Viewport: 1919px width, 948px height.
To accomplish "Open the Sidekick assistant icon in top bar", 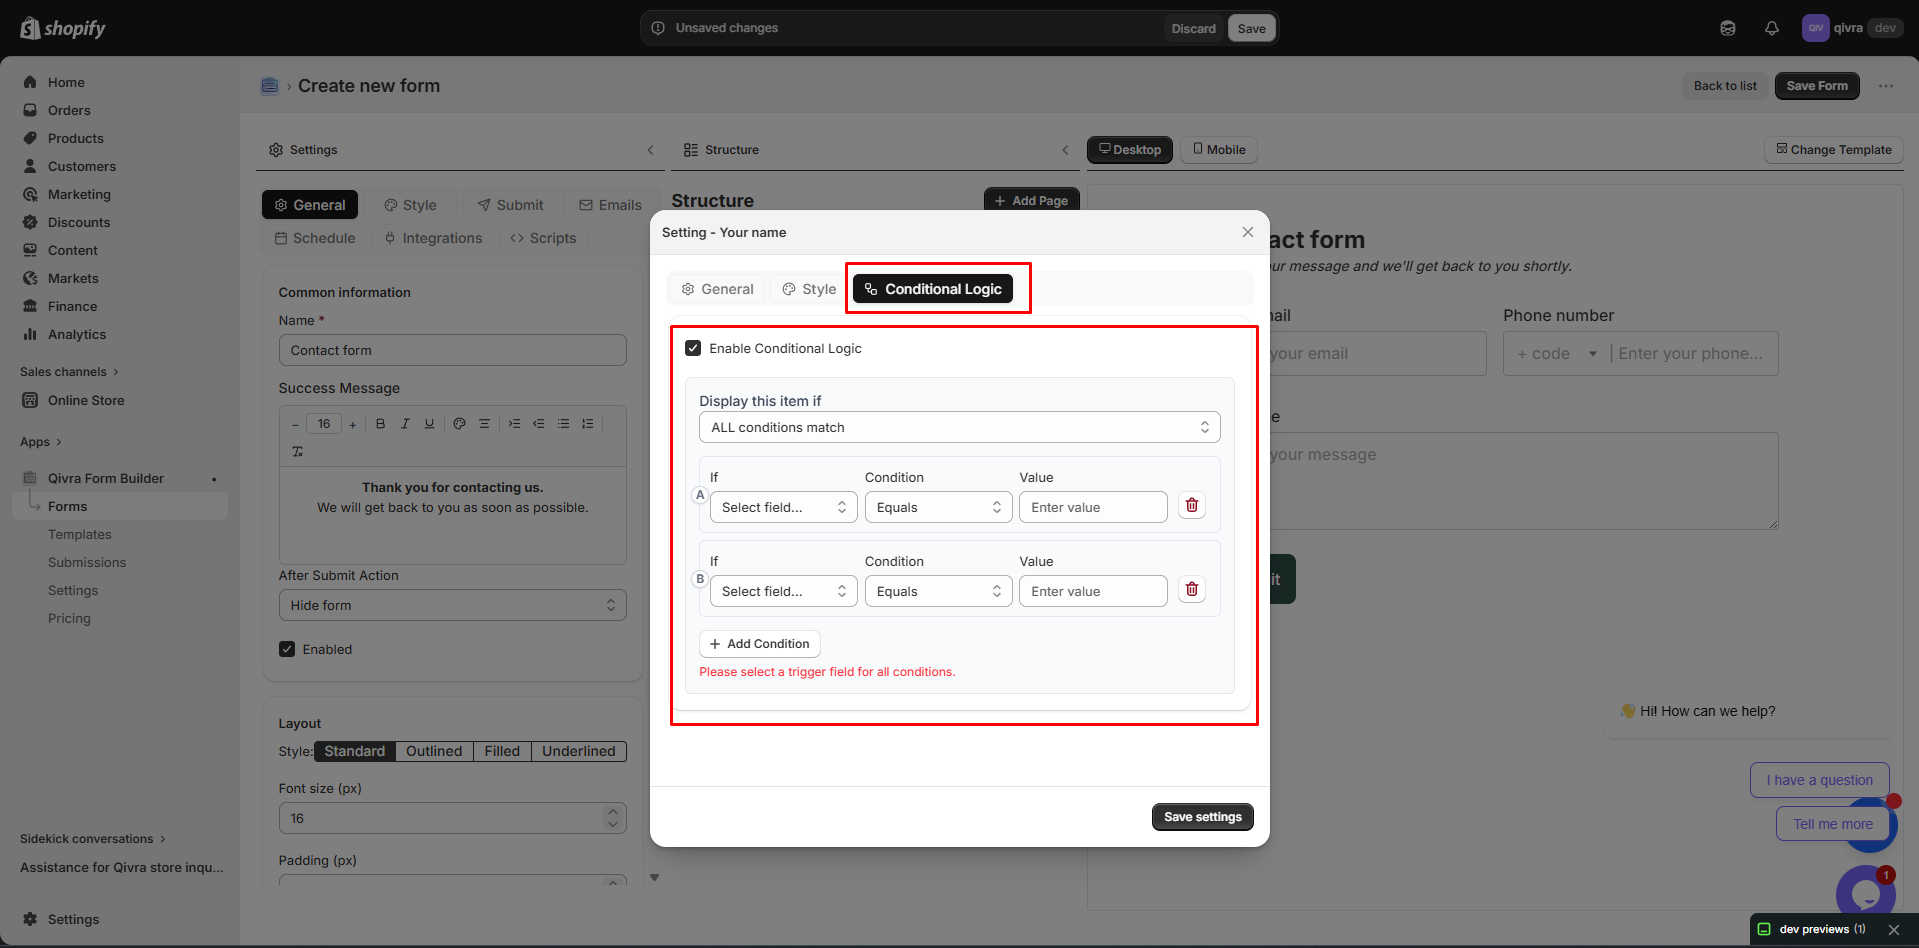I will 1727,28.
